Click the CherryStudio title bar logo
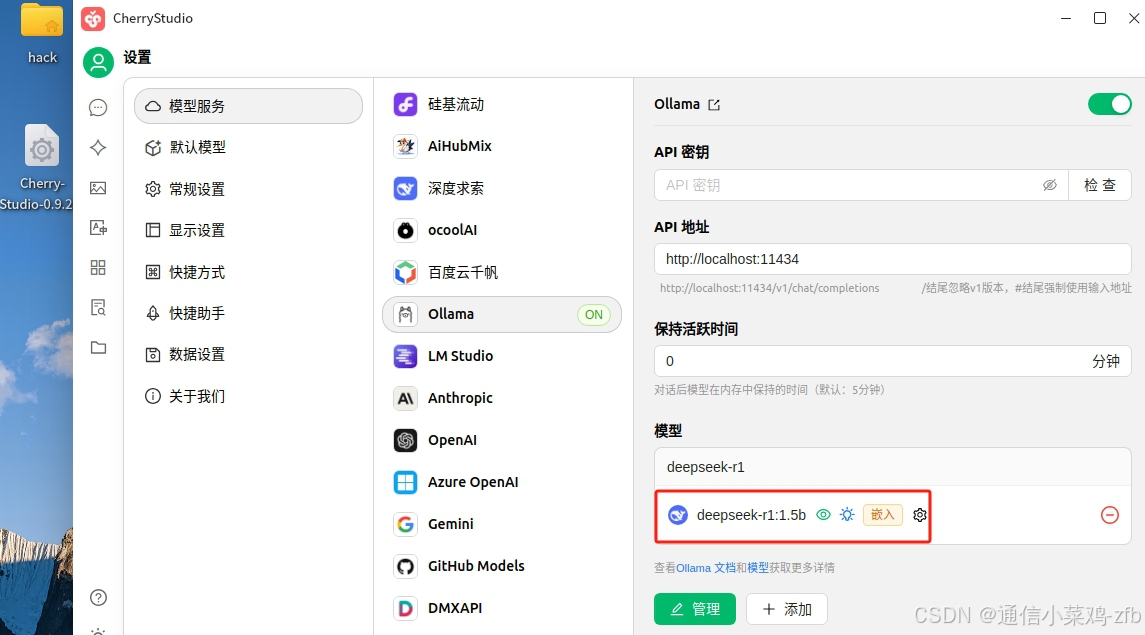Screen dimensions: 1145x635 click(x=93, y=18)
